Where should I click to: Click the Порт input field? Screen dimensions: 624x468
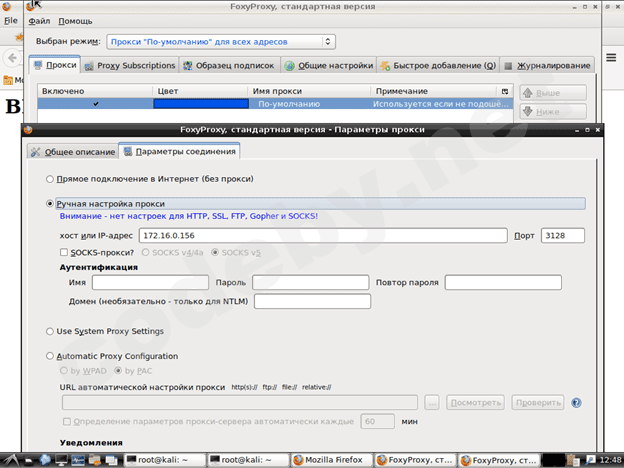[x=563, y=236]
